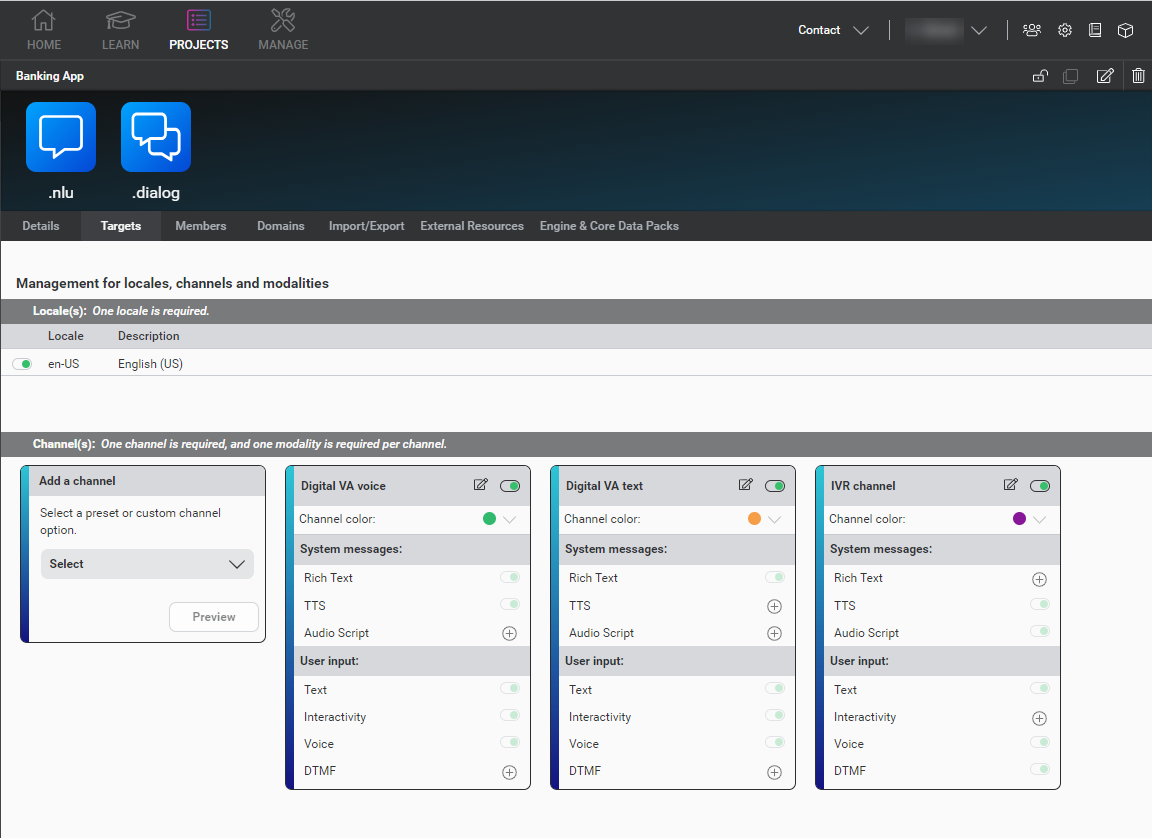Go to the LEARN section
Image resolution: width=1152 pixels, height=838 pixels.
pyautogui.click(x=120, y=30)
